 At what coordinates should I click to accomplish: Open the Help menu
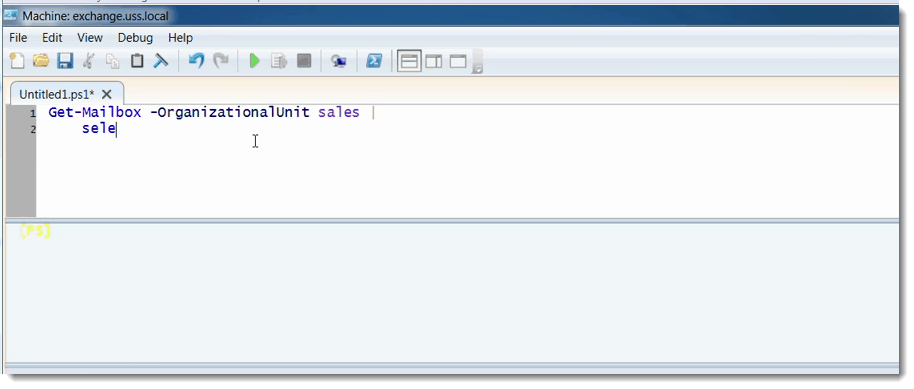180,38
